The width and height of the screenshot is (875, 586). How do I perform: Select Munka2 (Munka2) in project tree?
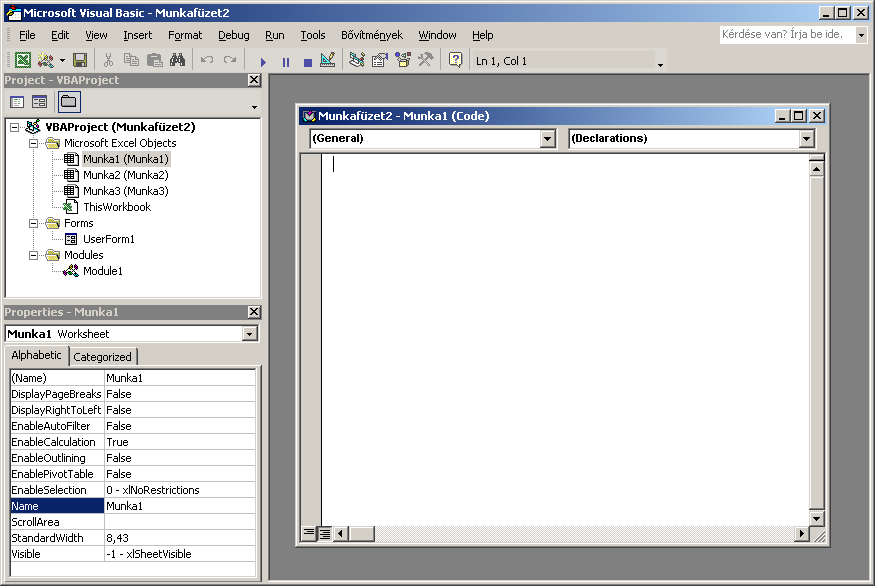[x=126, y=175]
